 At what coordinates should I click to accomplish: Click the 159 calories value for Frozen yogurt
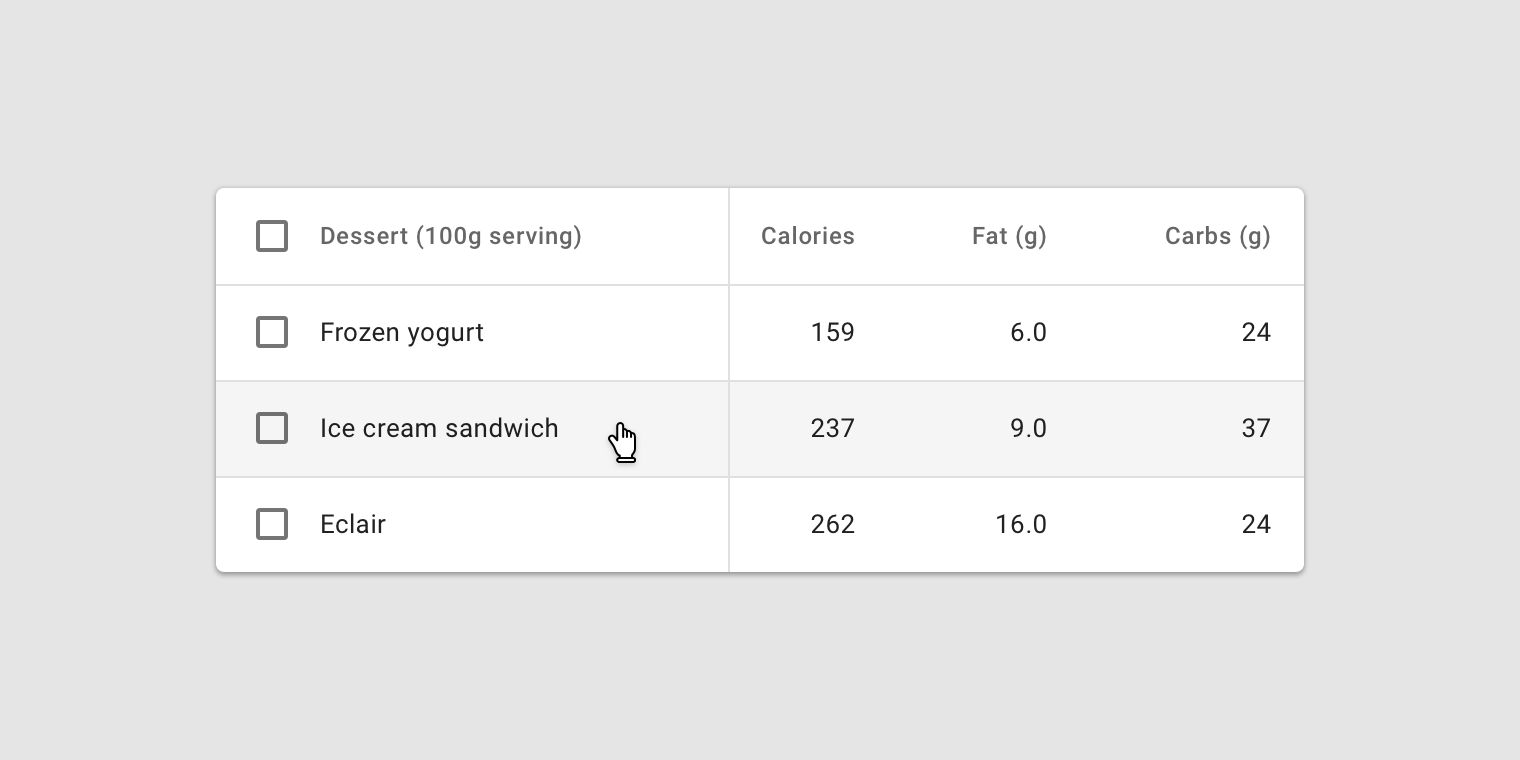[832, 332]
